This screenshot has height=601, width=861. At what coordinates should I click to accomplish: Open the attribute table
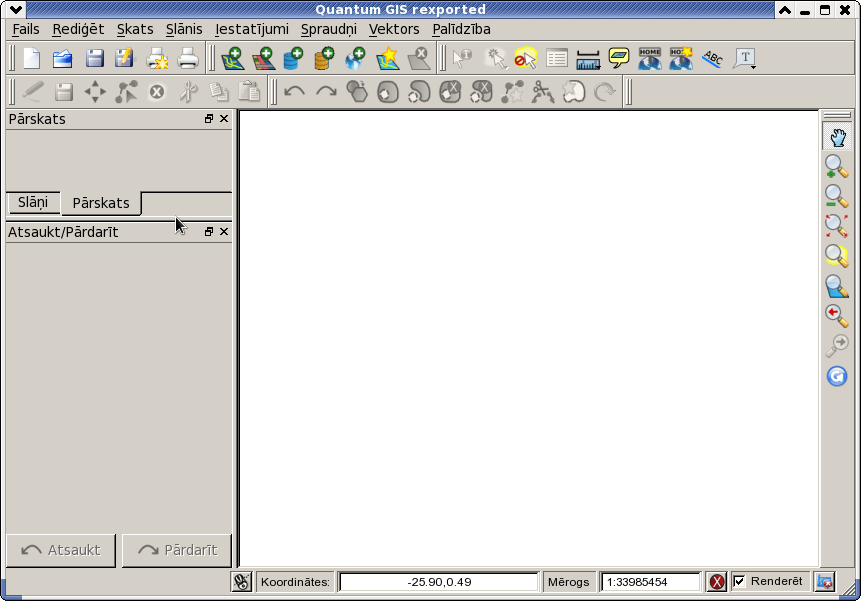point(557,58)
